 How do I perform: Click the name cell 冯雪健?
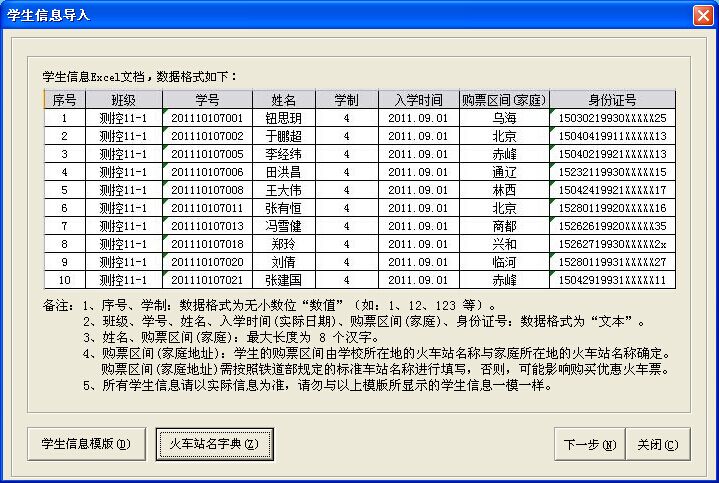pos(283,226)
